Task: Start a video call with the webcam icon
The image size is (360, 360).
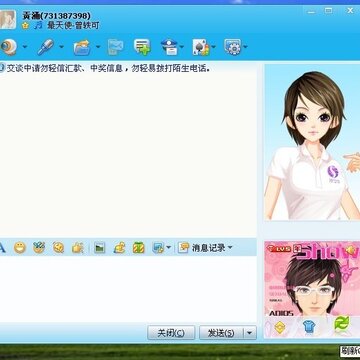Action: (8, 47)
